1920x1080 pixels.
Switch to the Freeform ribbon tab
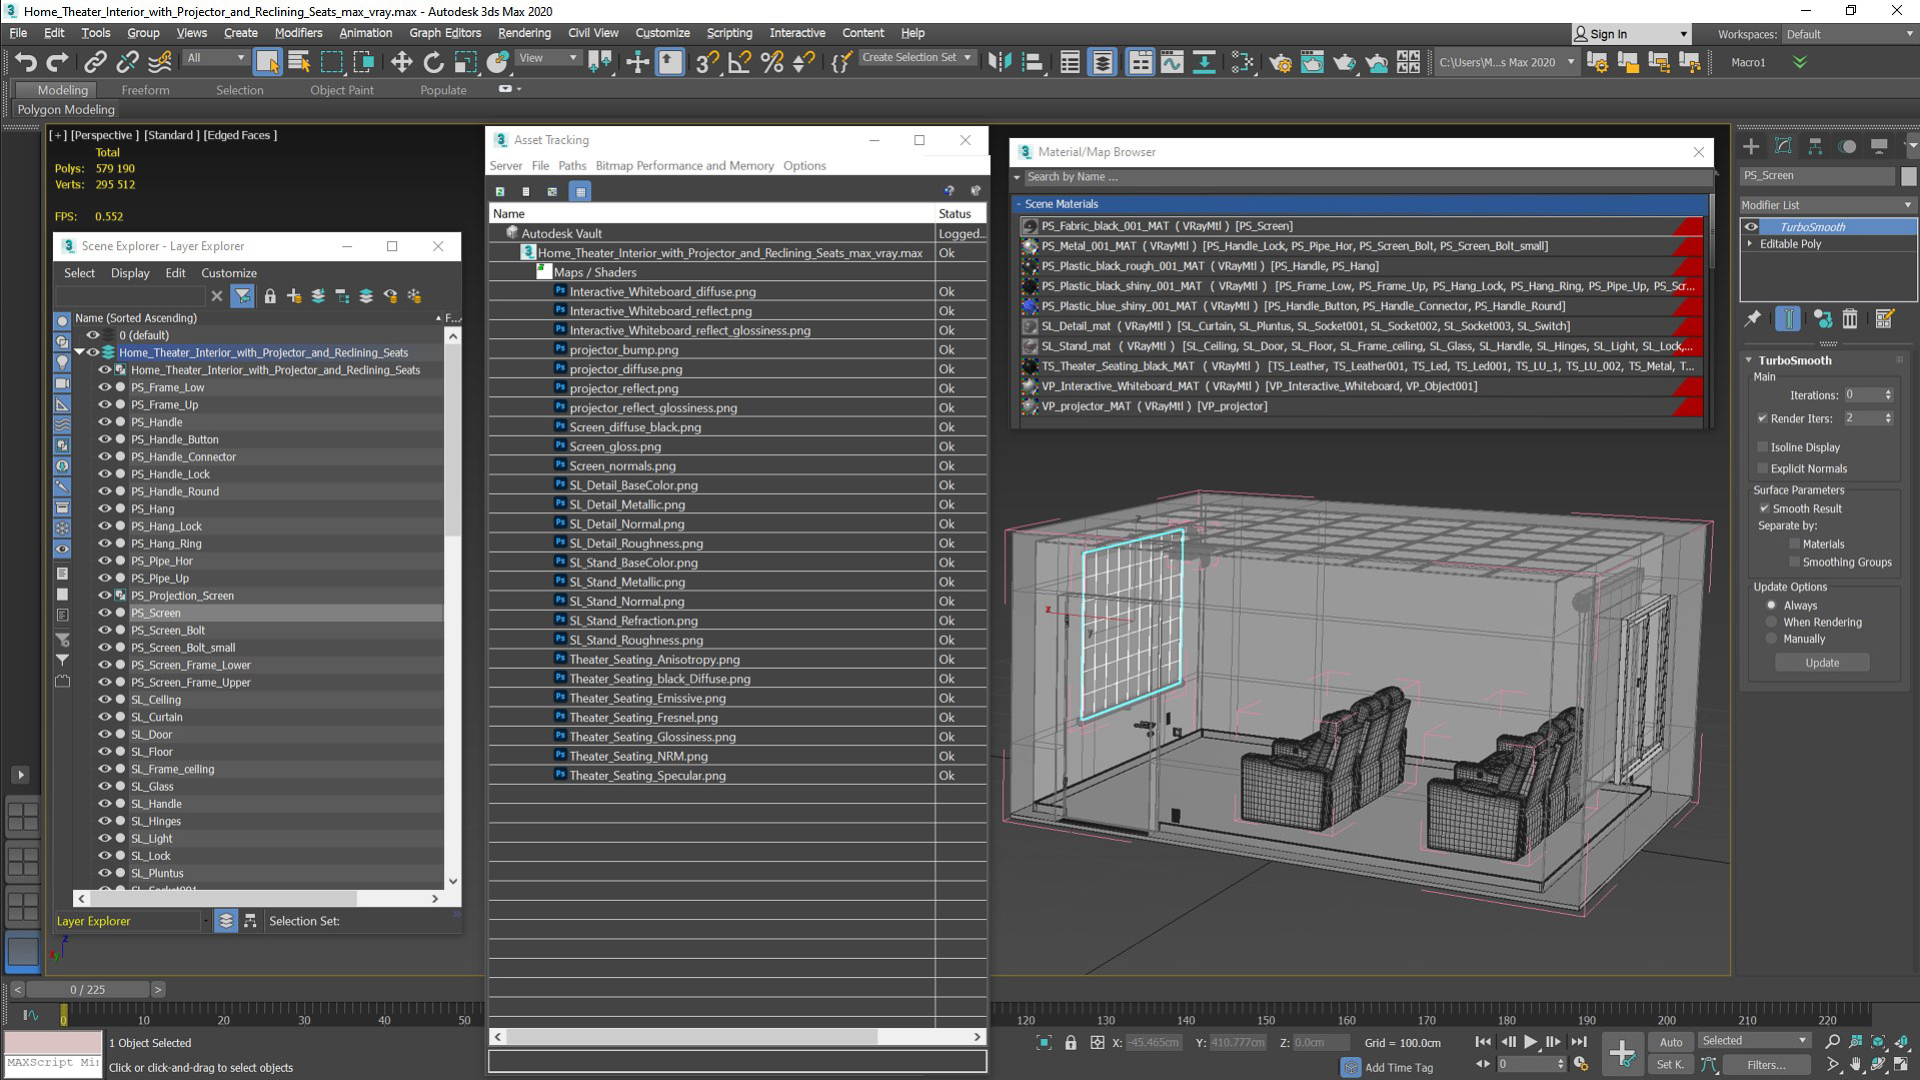click(x=145, y=90)
